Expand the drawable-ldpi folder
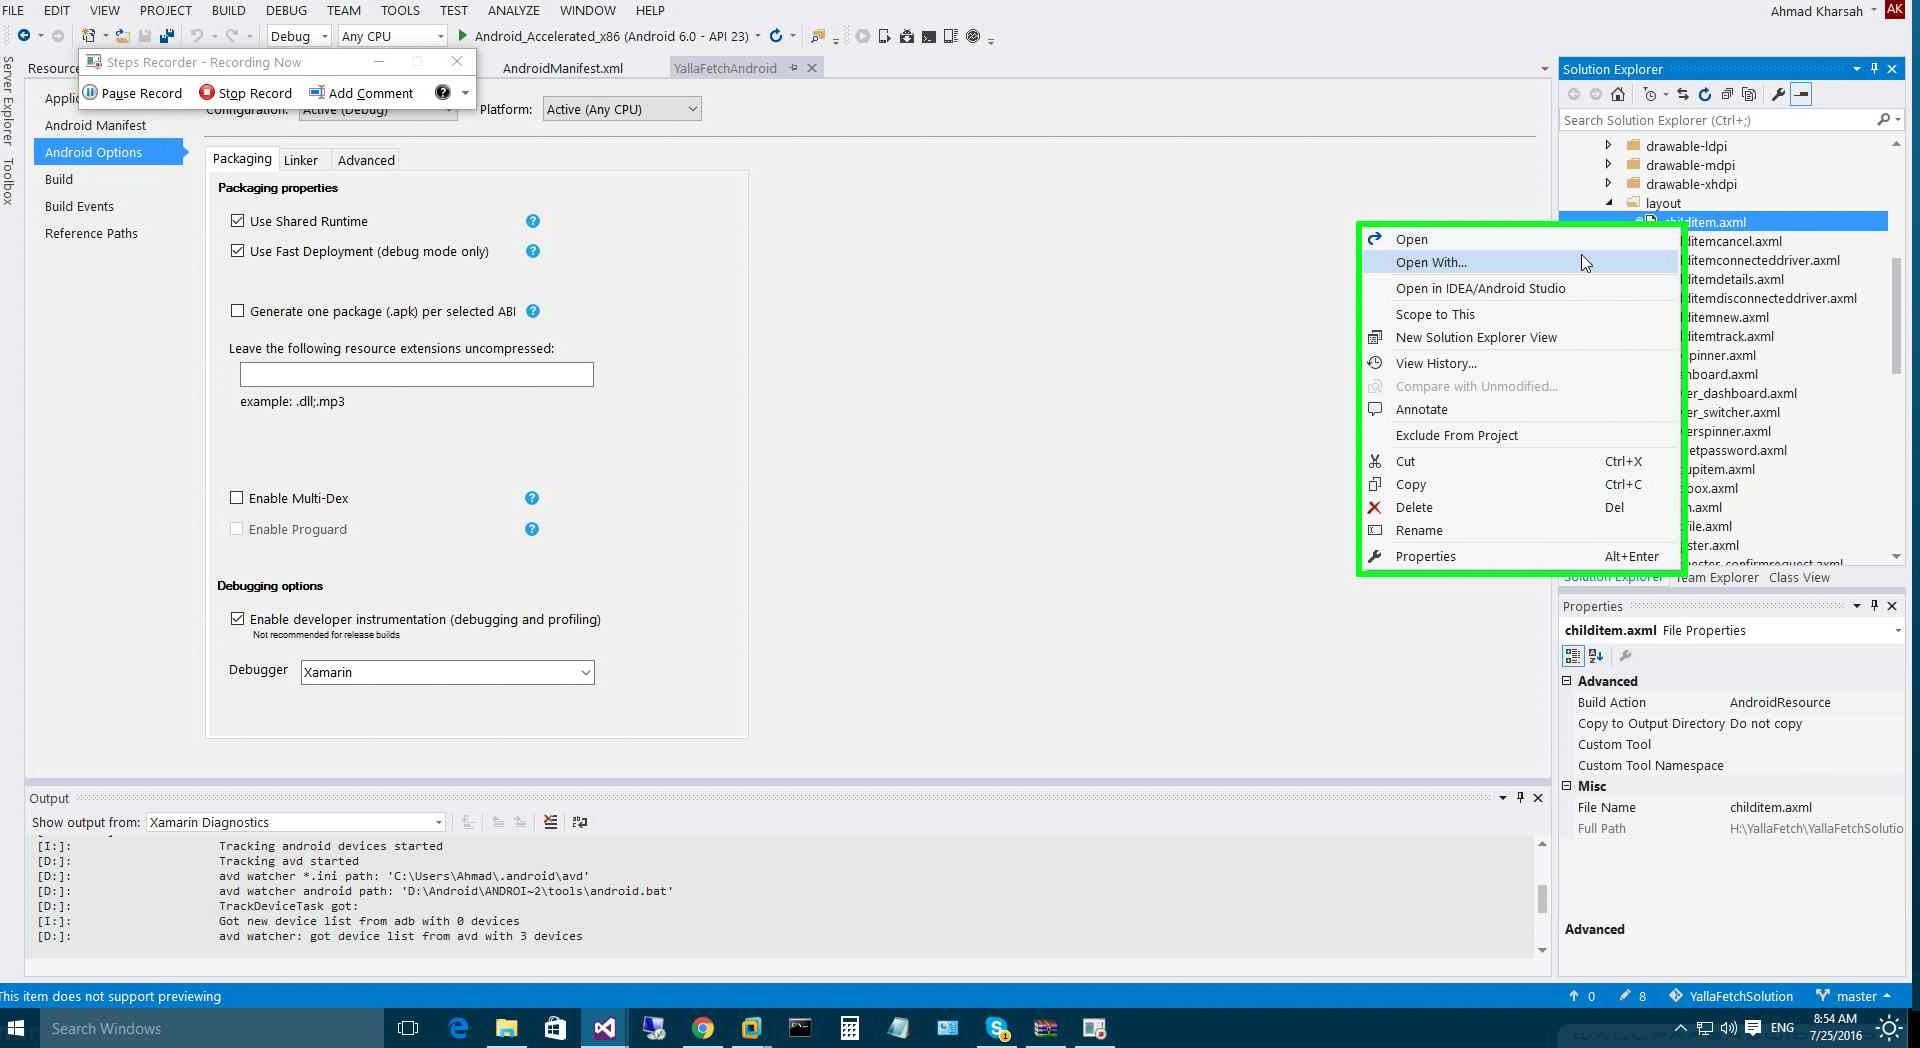Viewport: 1920px width, 1048px height. tap(1608, 145)
